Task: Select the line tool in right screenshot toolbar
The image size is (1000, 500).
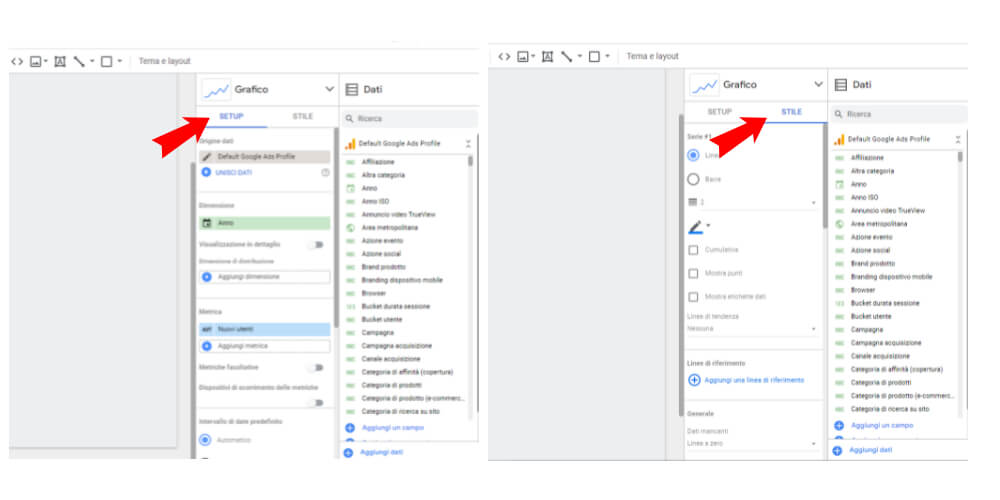Action: pyautogui.click(x=566, y=57)
